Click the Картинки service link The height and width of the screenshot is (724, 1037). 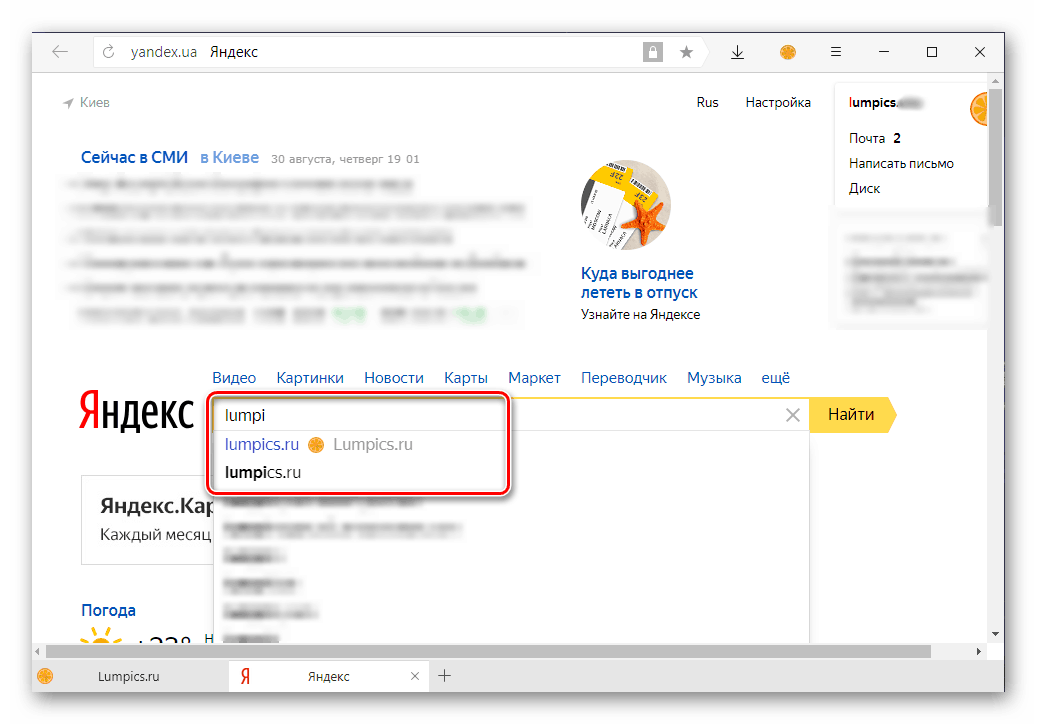tap(310, 378)
